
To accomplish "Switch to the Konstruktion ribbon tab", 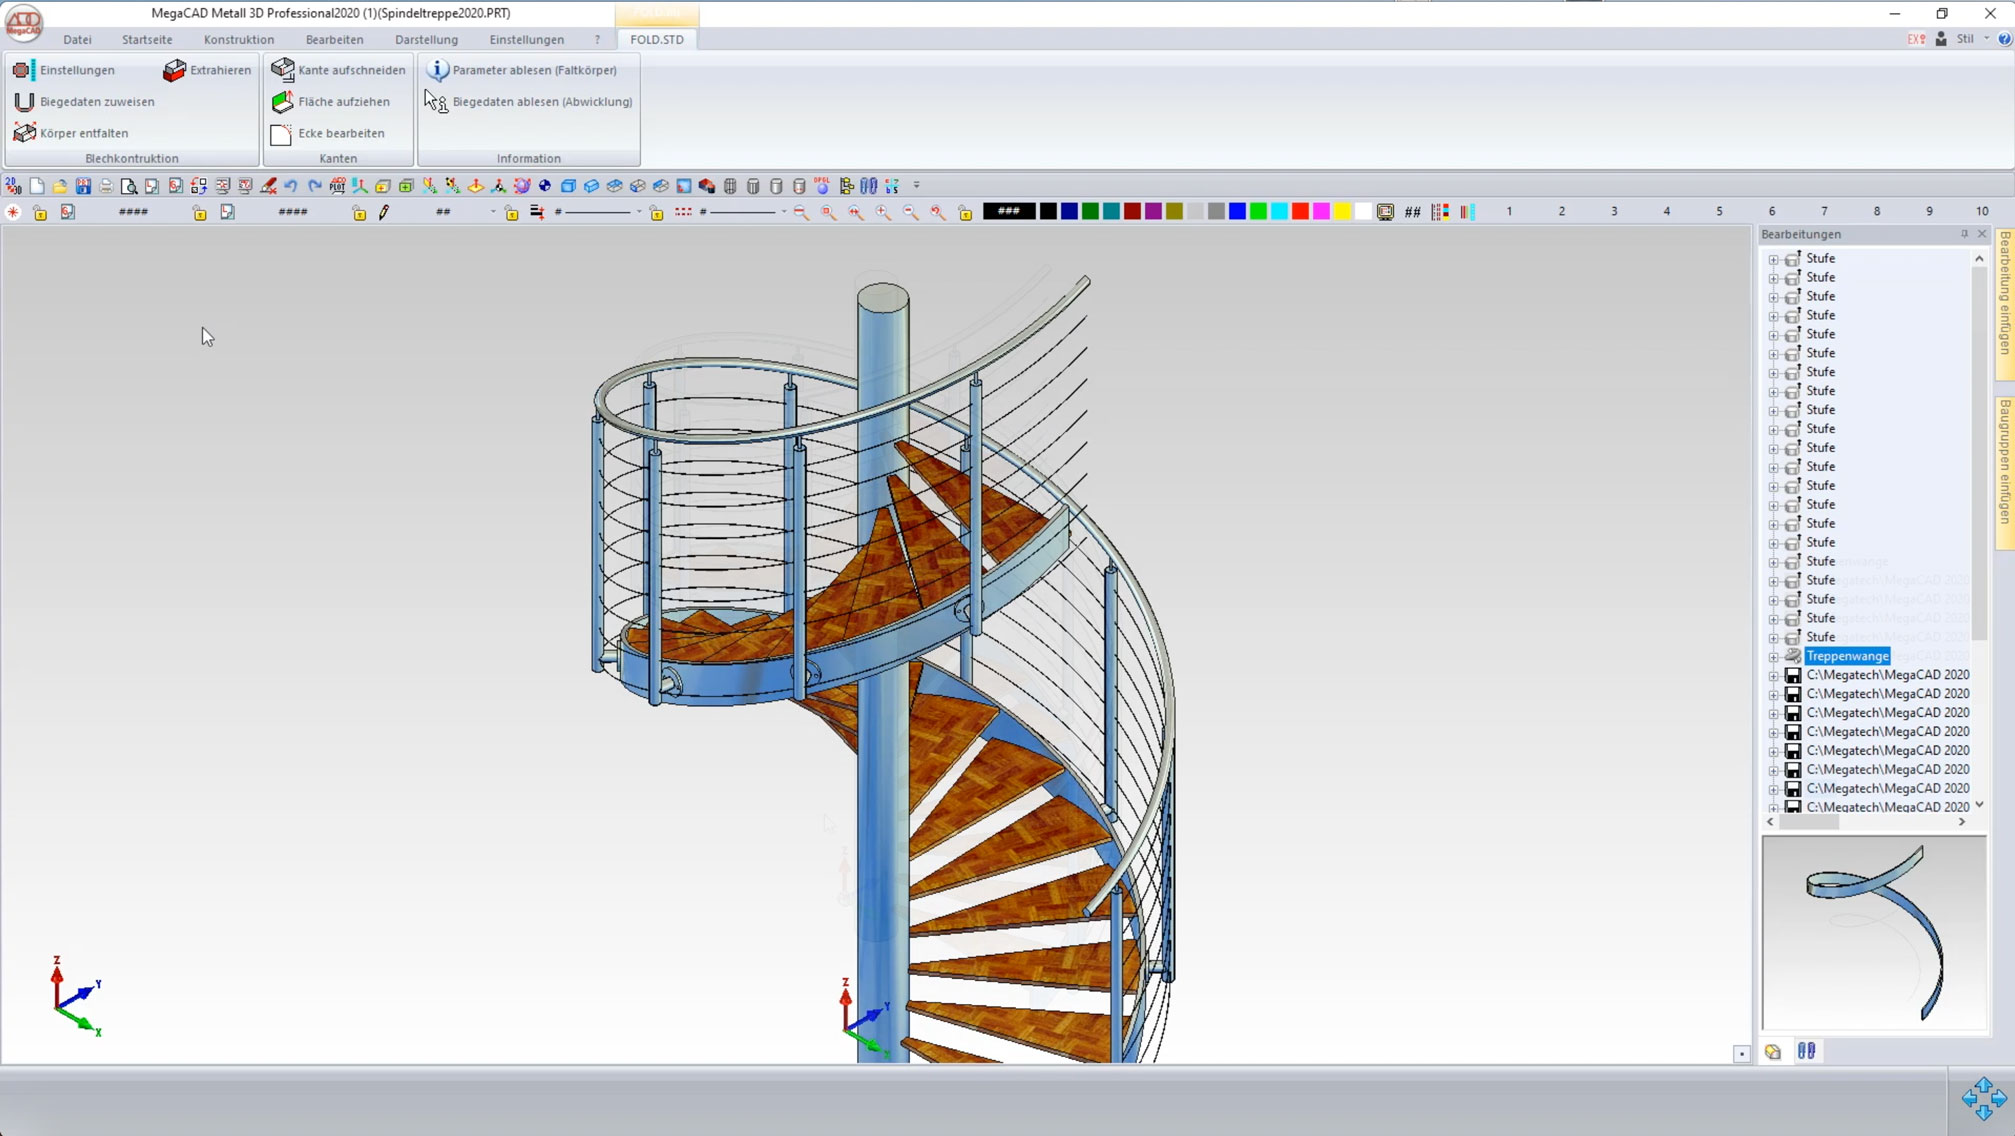I will coord(238,39).
